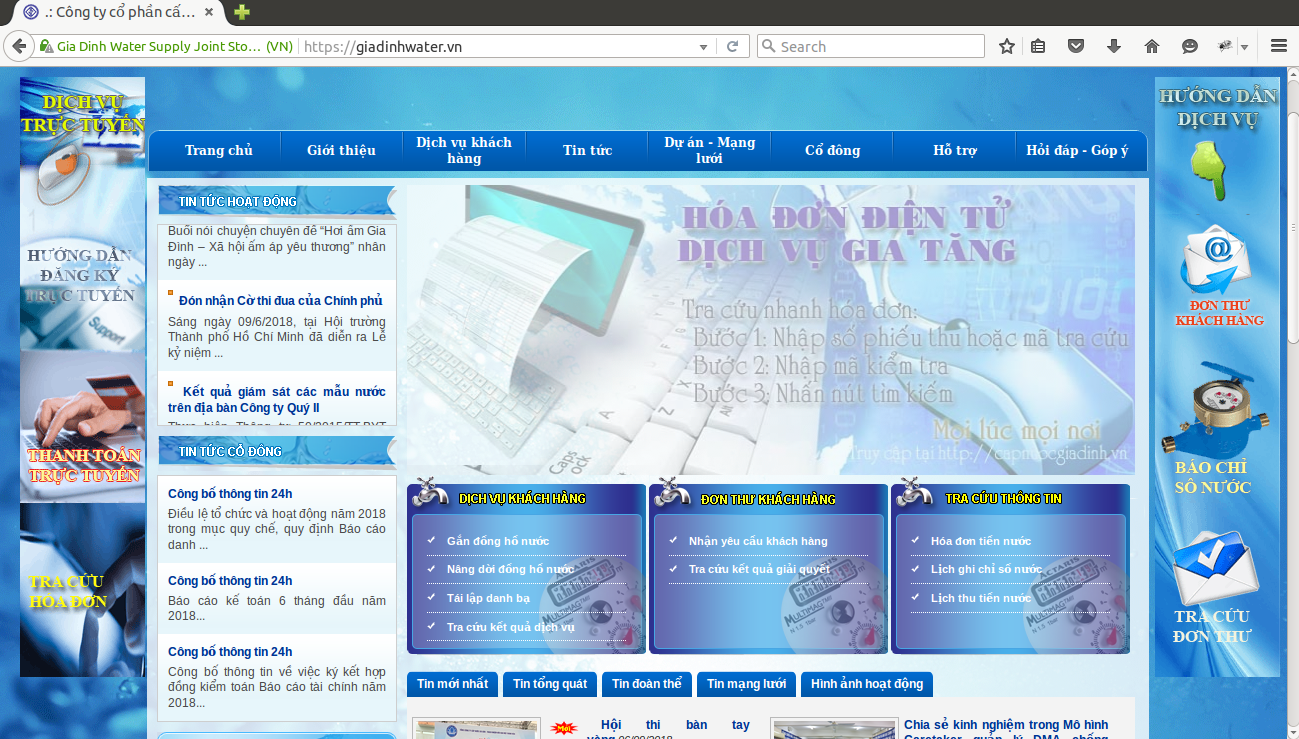
Task: Click the Firefox bookmark star icon
Action: [x=1007, y=46]
